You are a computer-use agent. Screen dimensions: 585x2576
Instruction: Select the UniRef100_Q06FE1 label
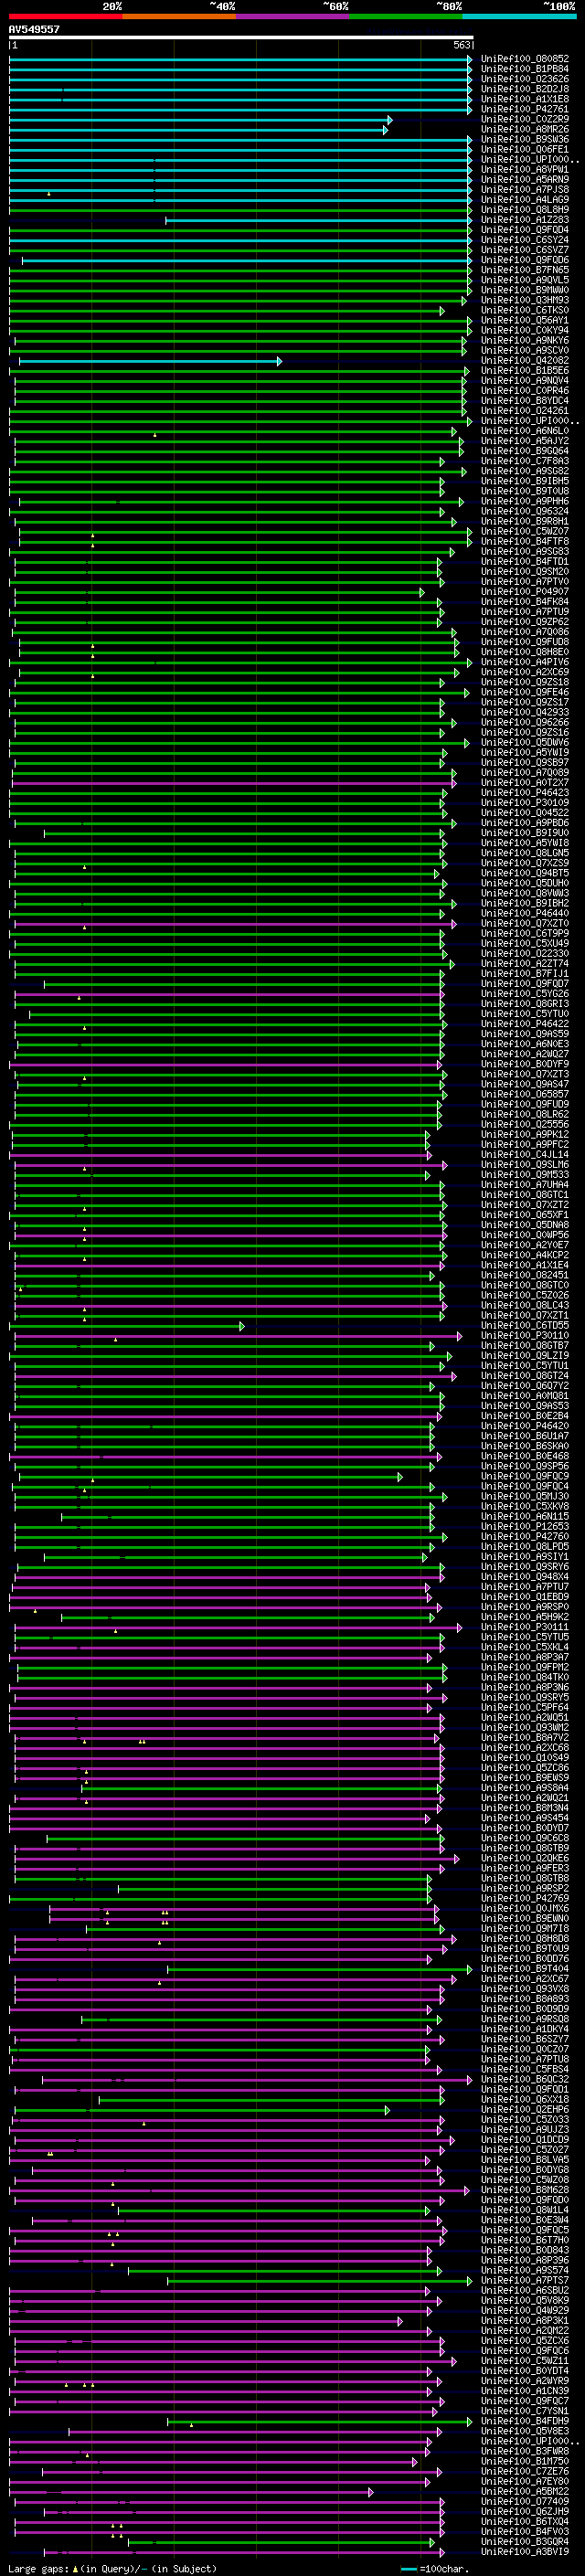coord(525,150)
